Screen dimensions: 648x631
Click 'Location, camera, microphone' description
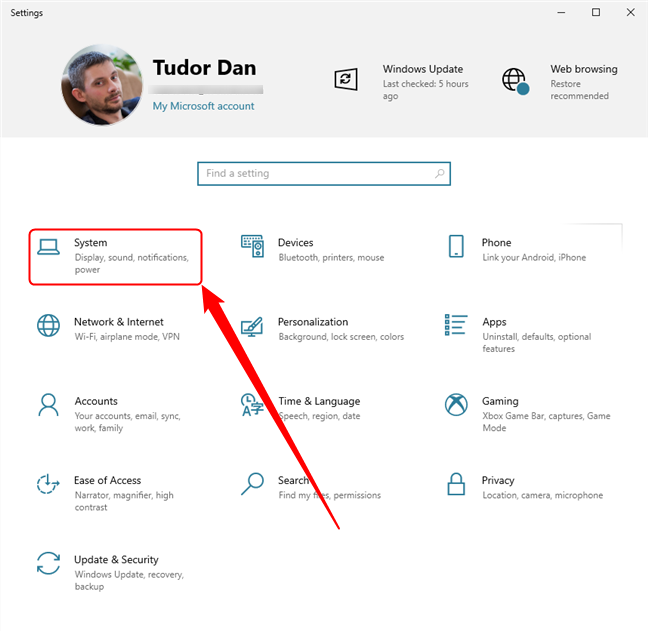pos(543,495)
